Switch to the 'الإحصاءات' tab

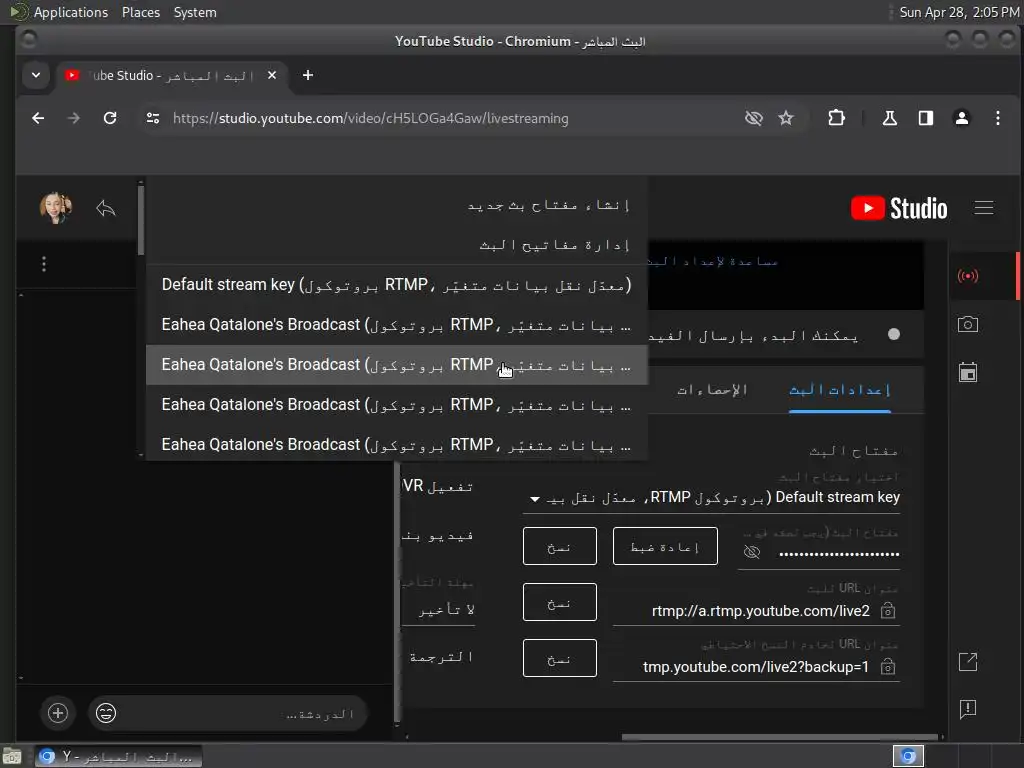pos(712,390)
